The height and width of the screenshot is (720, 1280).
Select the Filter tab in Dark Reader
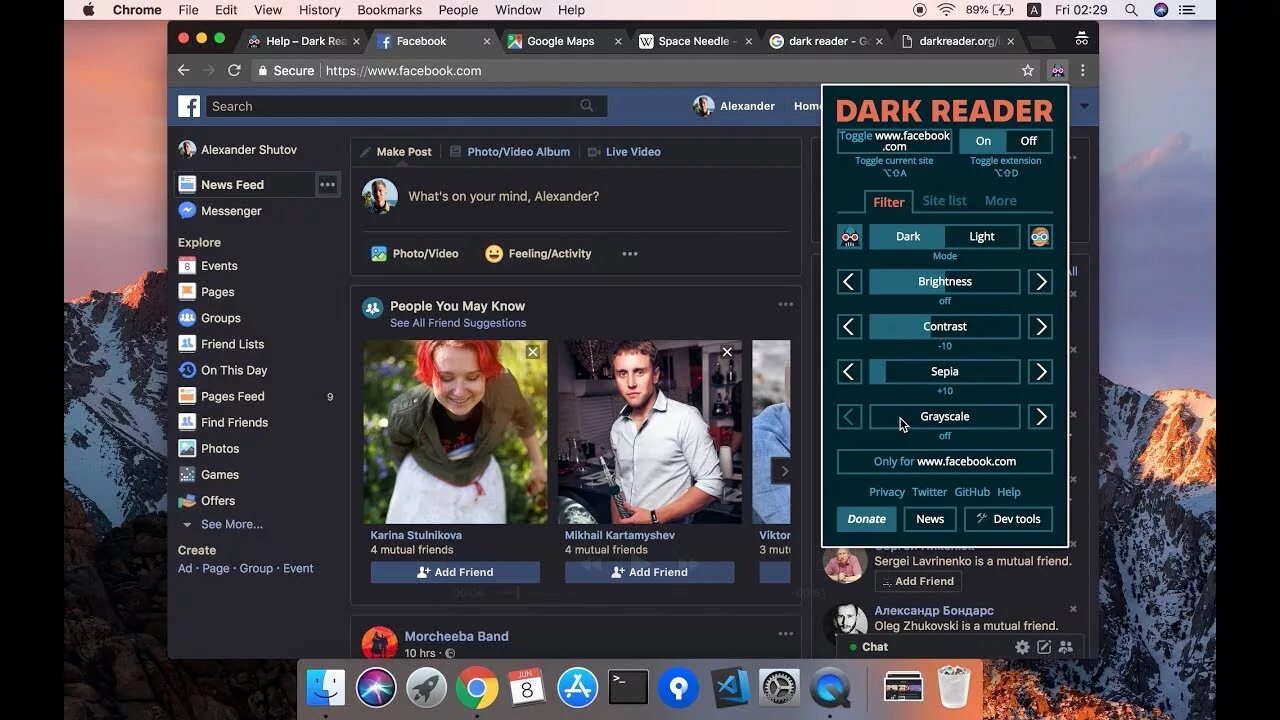tap(889, 202)
